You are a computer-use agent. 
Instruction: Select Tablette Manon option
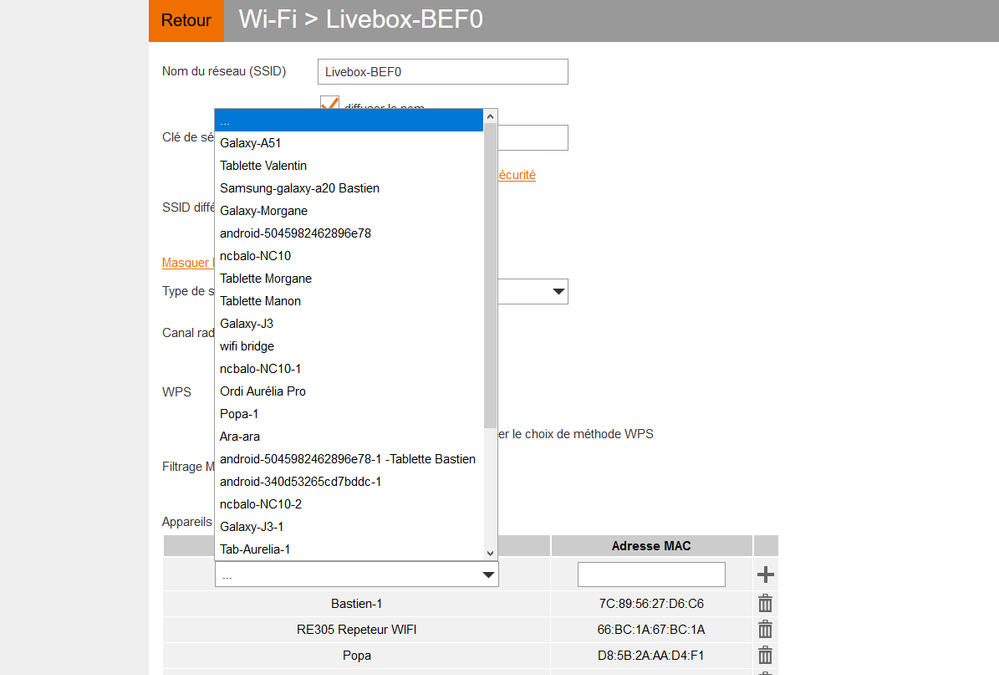click(349, 301)
